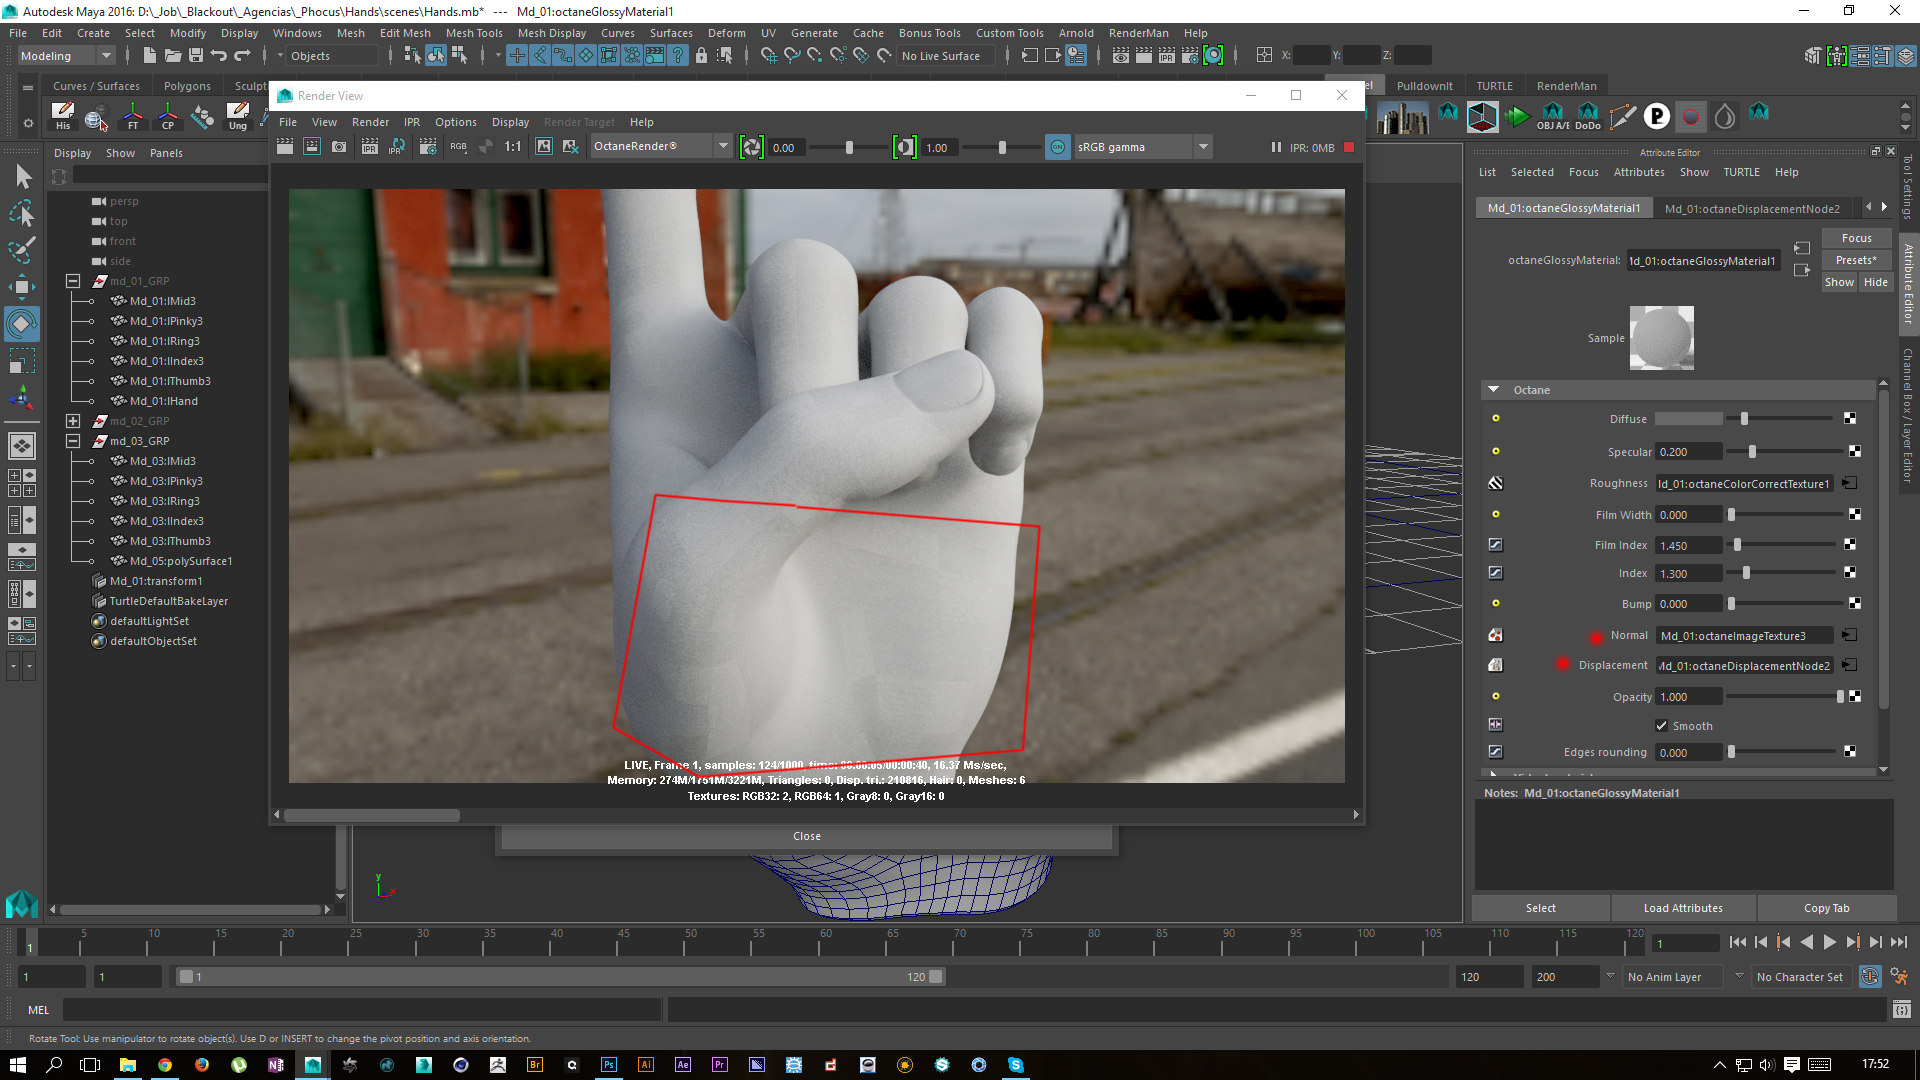Switch to the Md_01:octaneDisplacementNode2 tab
This screenshot has width=1920, height=1080.
coord(1751,209)
